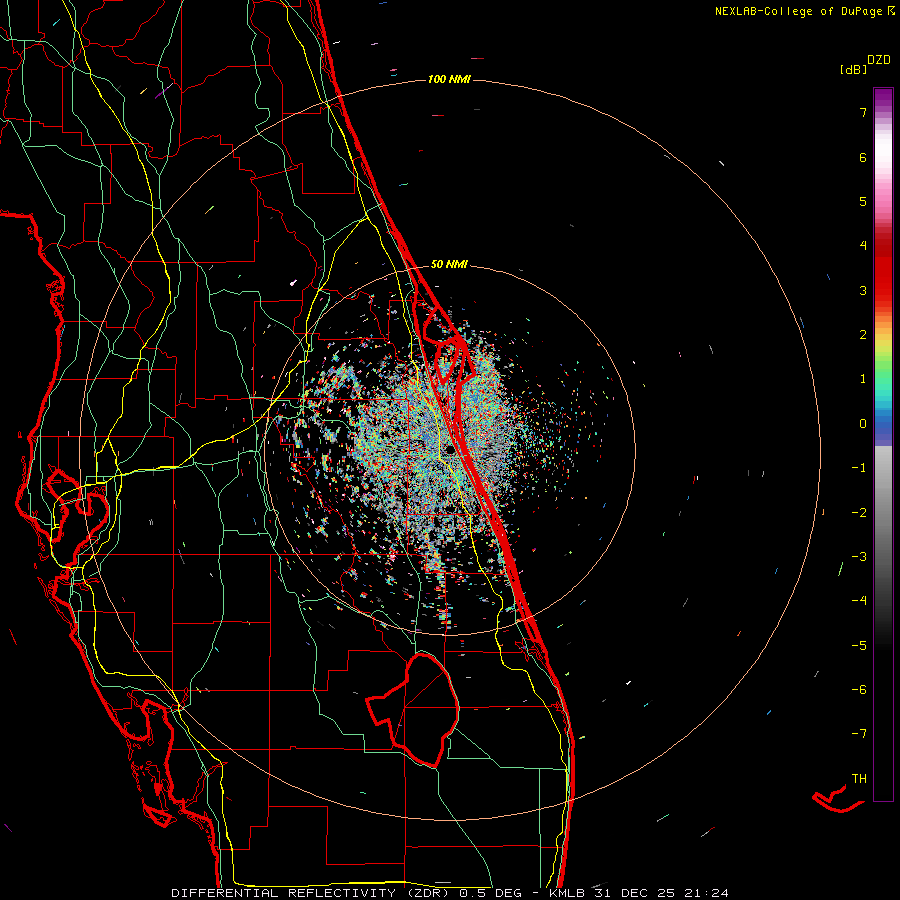Click the NEXLAB-College of DuPage credit text

pos(804,11)
